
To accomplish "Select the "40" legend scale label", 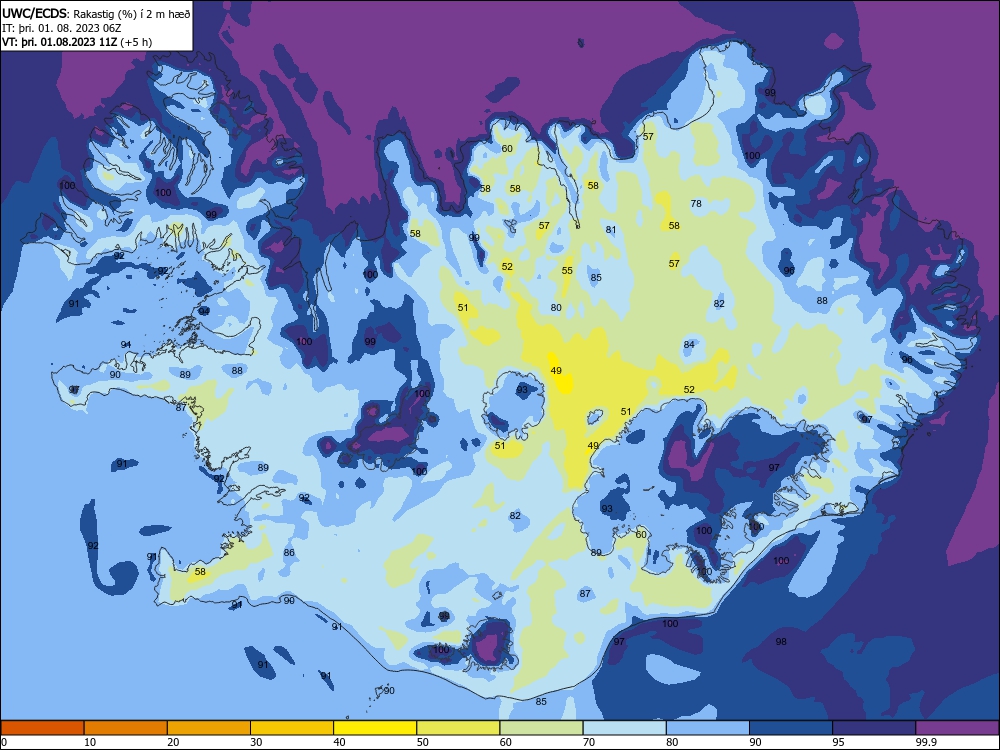I will click(x=339, y=742).
